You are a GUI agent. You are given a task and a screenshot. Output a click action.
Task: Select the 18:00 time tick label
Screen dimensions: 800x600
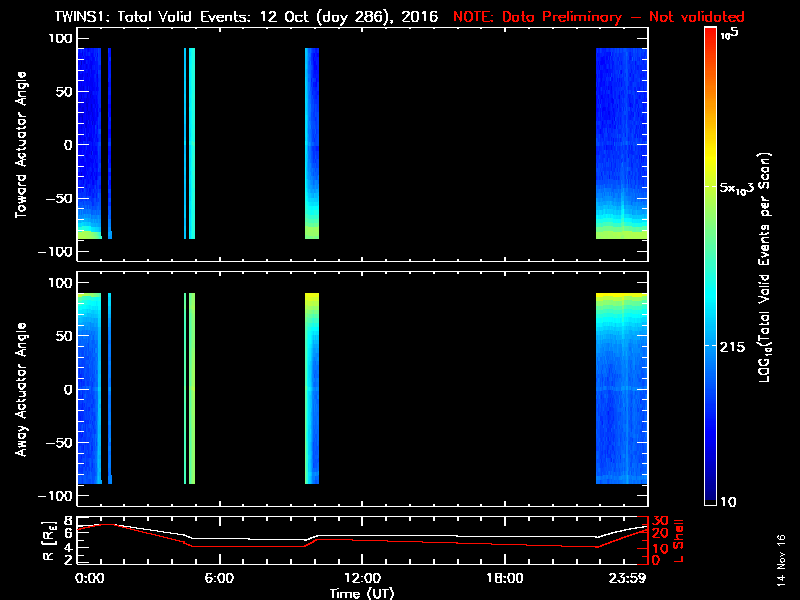tap(505, 578)
